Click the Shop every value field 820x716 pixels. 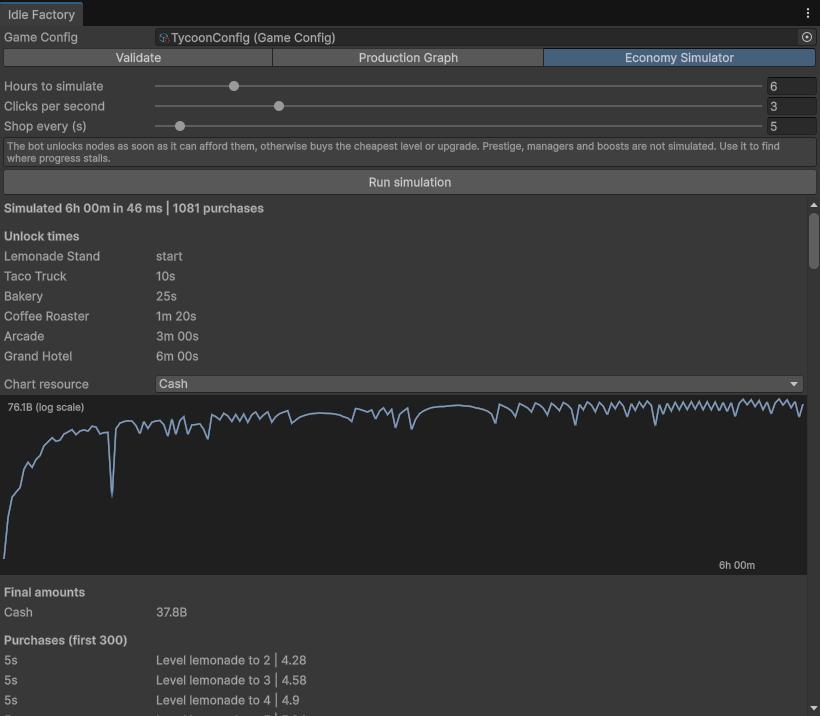791,126
